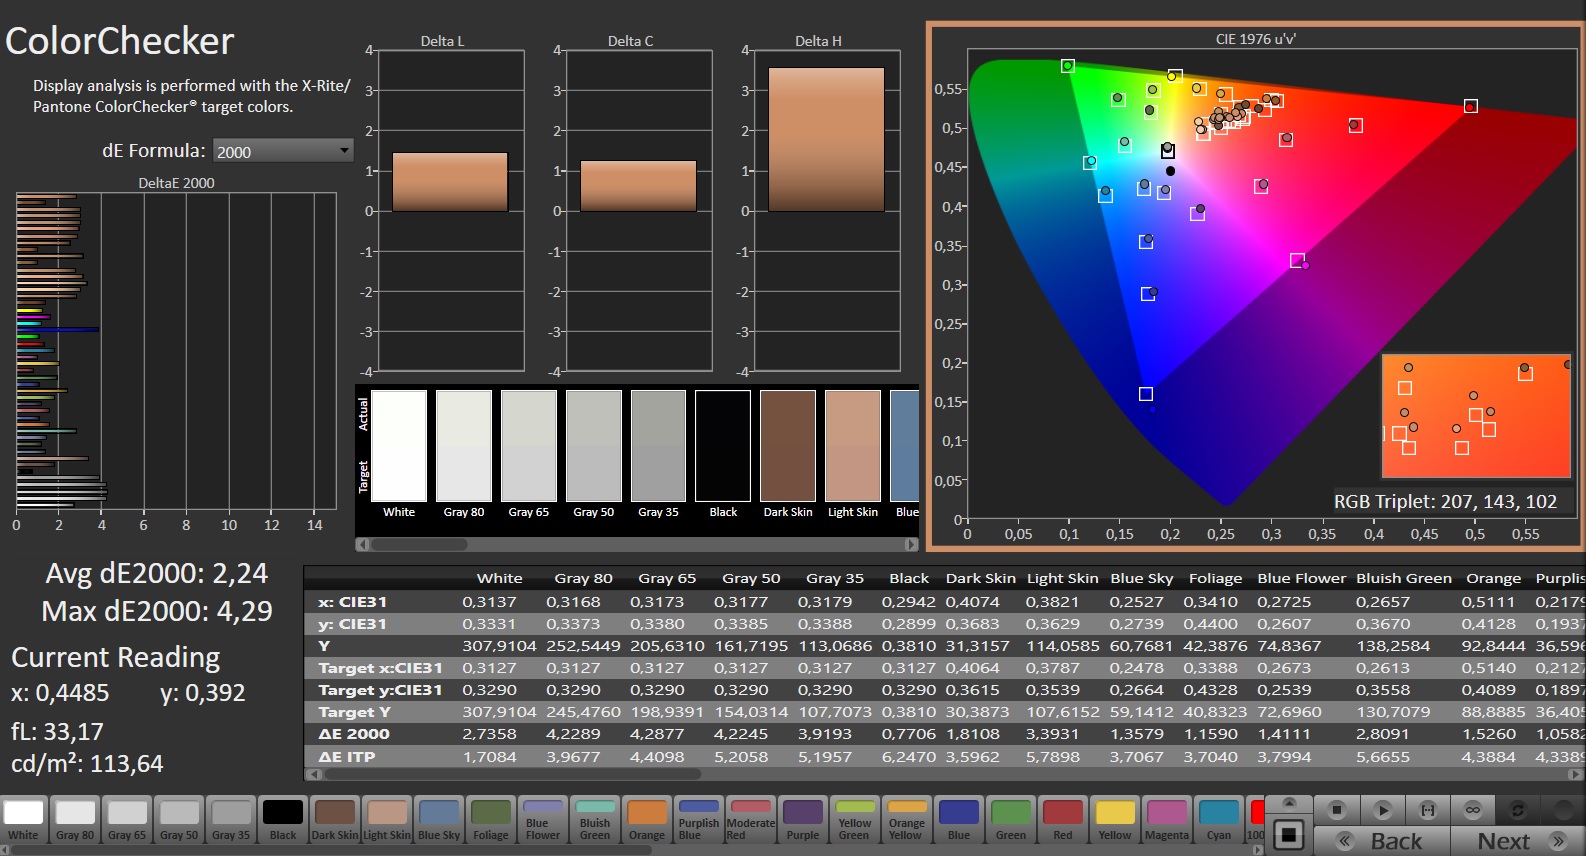
Task: Select the Foliage color patch button
Action: click(x=490, y=820)
